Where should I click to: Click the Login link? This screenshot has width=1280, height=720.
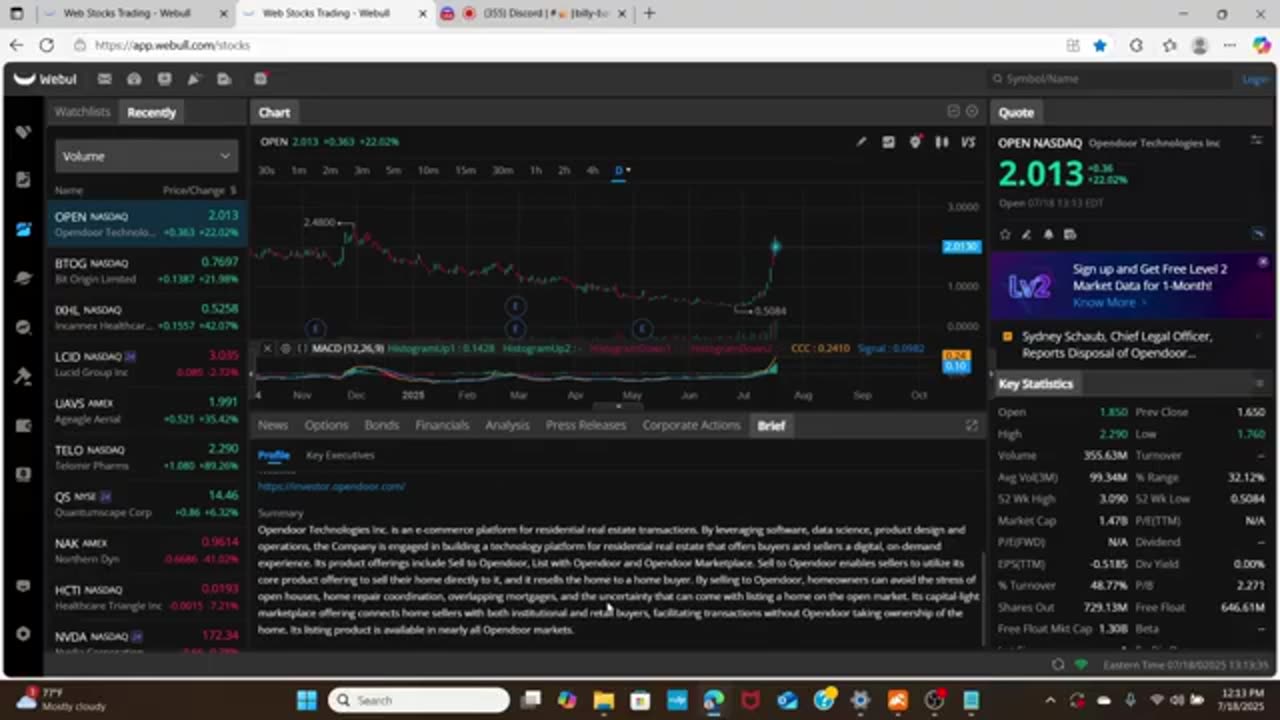click(x=1254, y=79)
